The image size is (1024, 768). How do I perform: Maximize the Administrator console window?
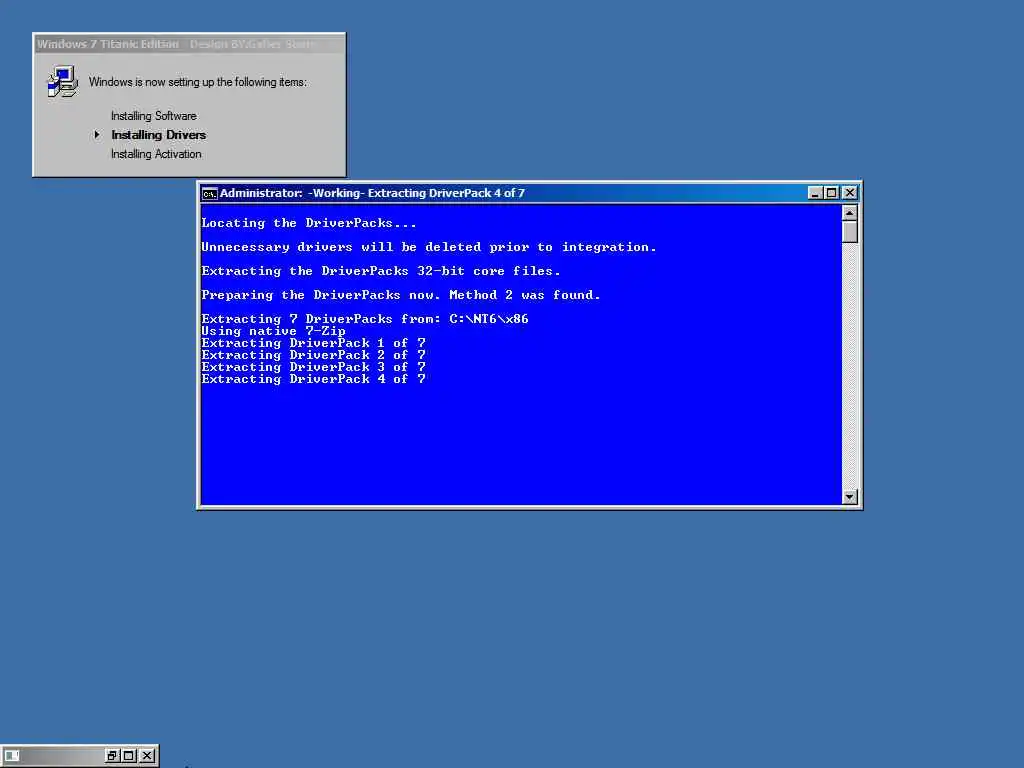tap(831, 193)
